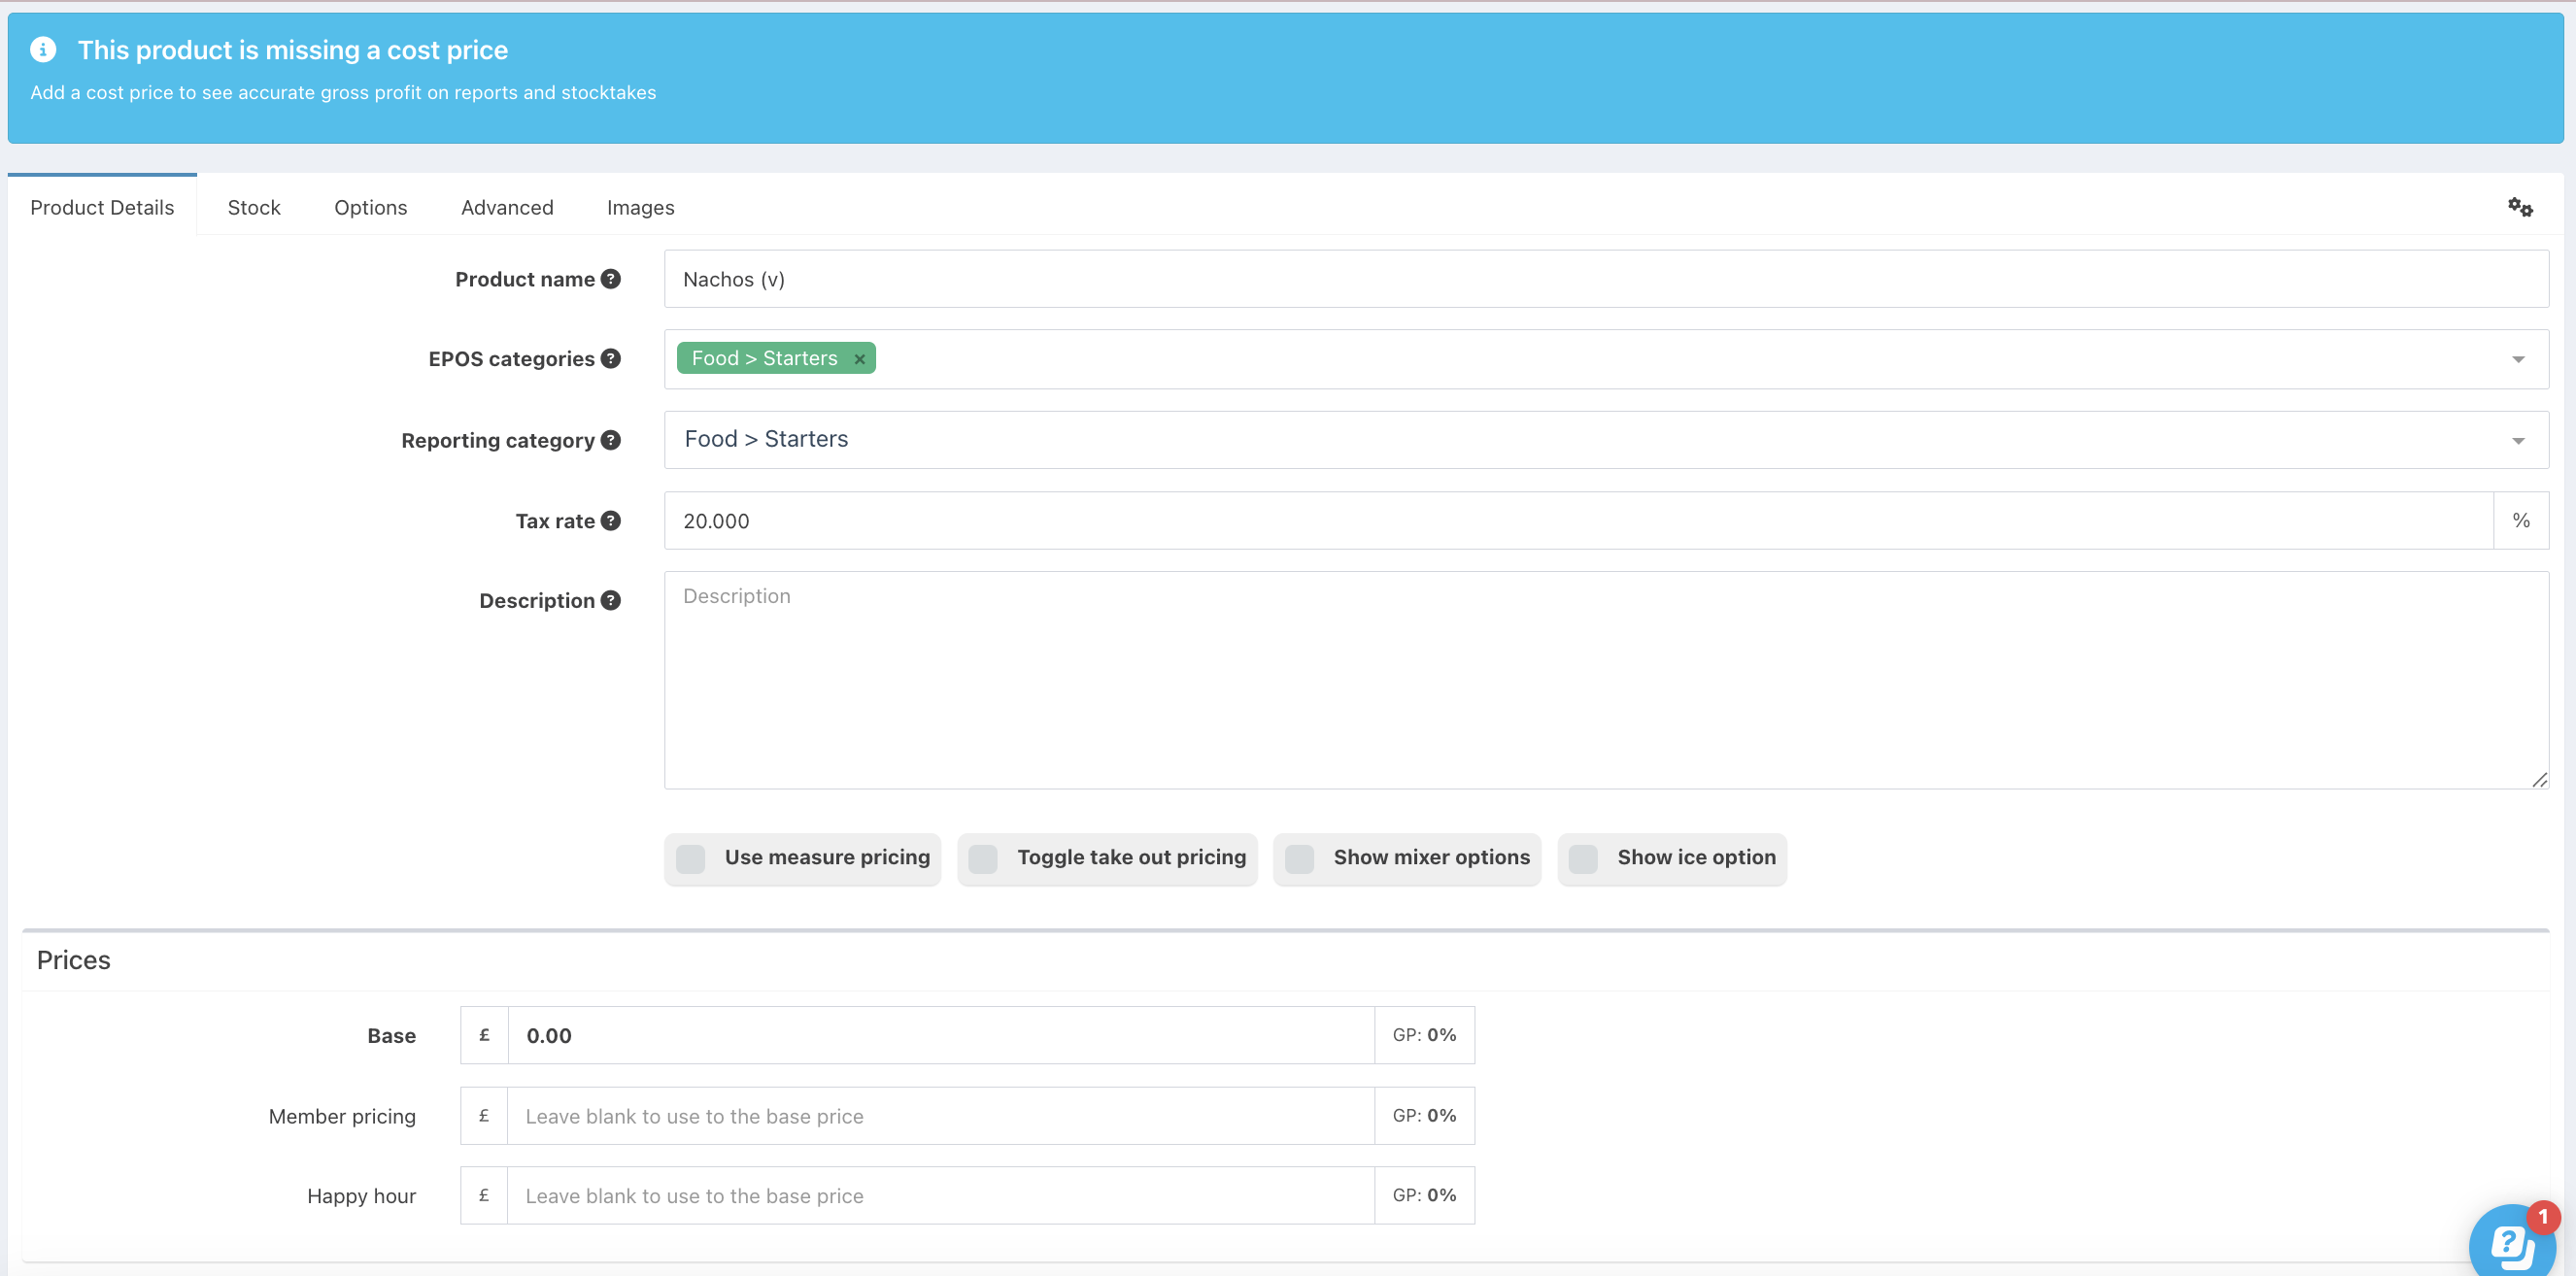The image size is (2576, 1276).
Task: Toggle take out pricing checkbox
Action: pyautogui.click(x=983, y=858)
